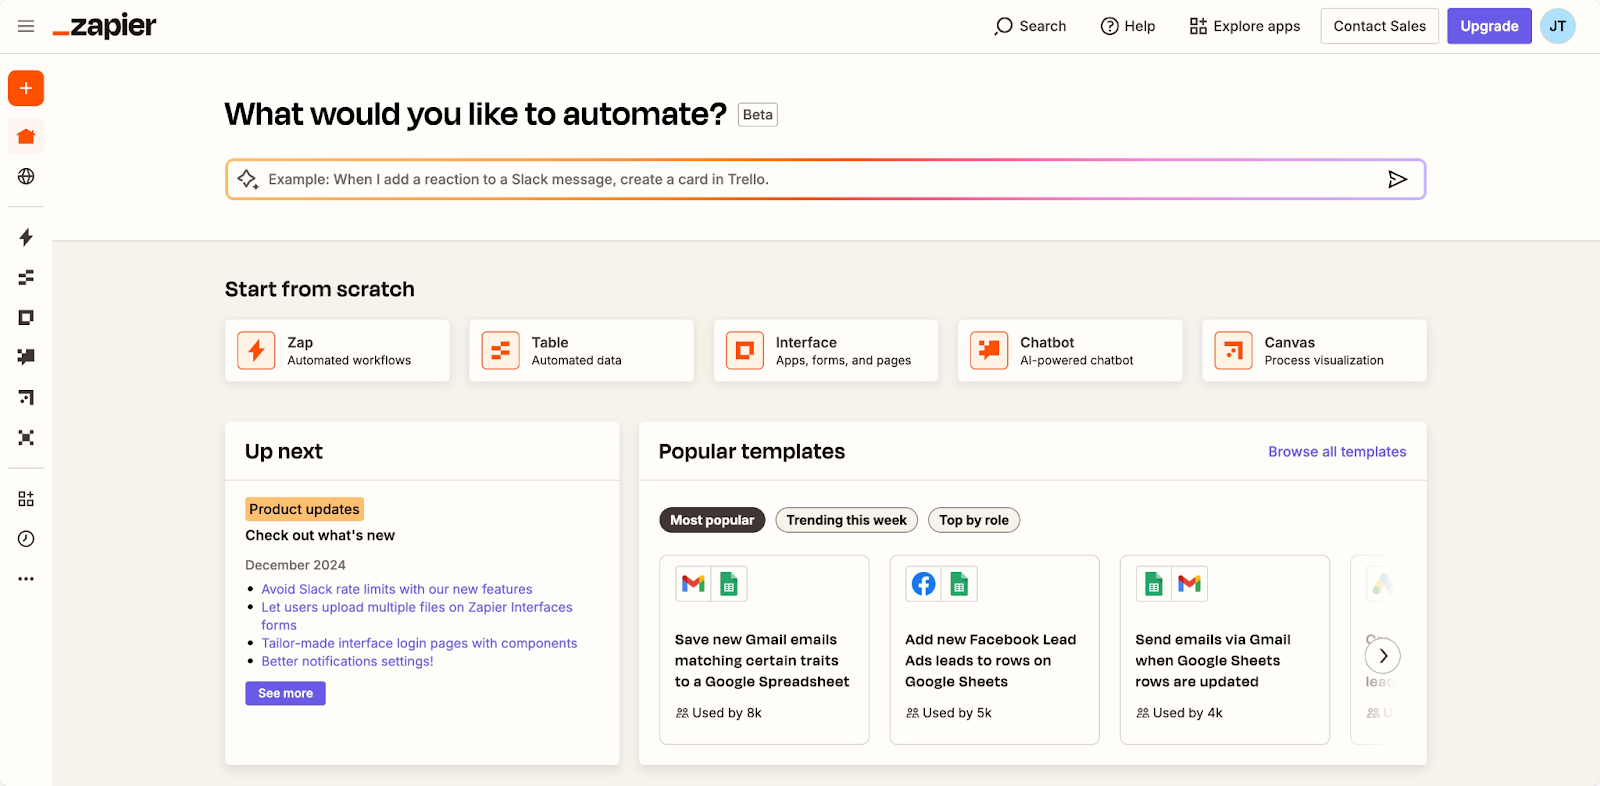Viewport: 1600px width, 786px height.
Task: Open Send emails via Gmail template
Action: coord(1225,650)
